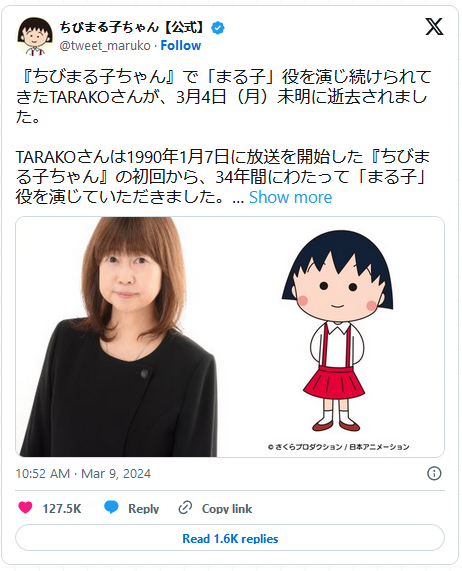Click the Reply text label
The image size is (462, 571).
[143, 508]
